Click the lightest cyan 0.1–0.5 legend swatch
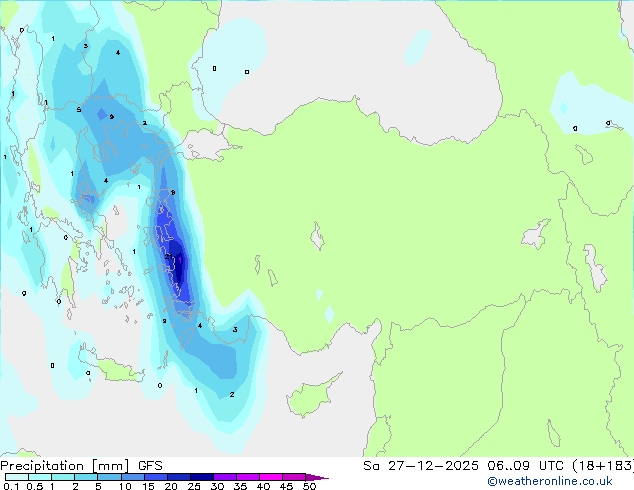The height and width of the screenshot is (490, 634). tap(17, 477)
